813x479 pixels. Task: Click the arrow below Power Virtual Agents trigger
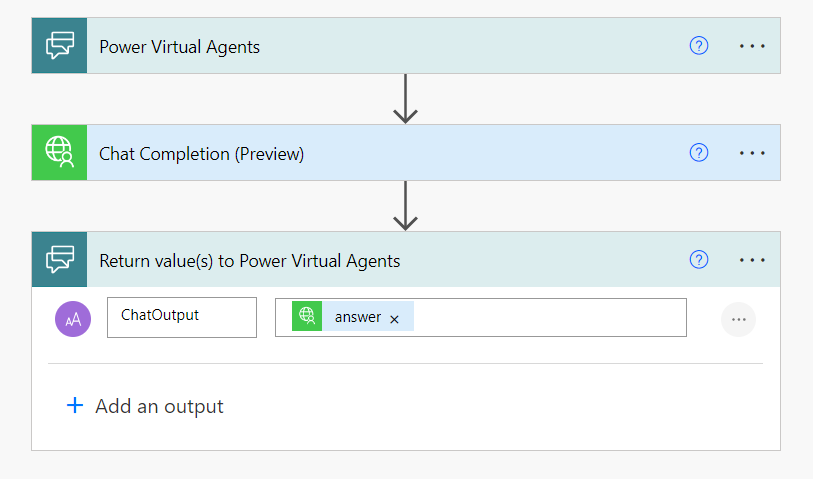click(405, 99)
